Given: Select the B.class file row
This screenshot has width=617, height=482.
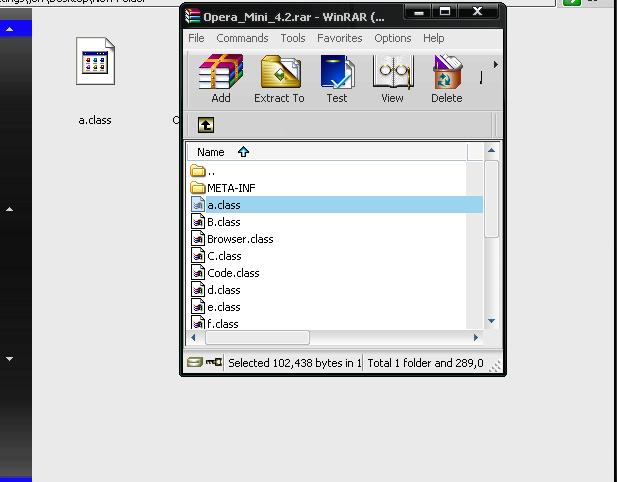Looking at the screenshot, I should [334, 222].
